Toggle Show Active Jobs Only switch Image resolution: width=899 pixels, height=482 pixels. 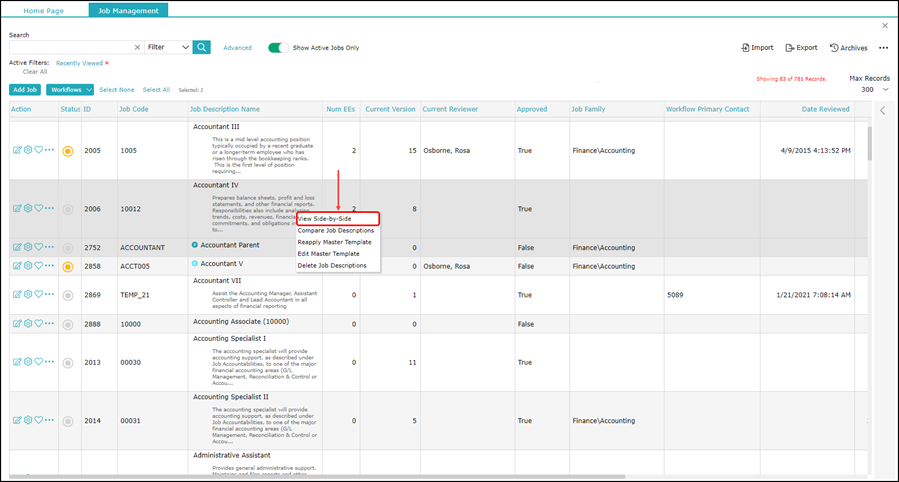tap(277, 47)
